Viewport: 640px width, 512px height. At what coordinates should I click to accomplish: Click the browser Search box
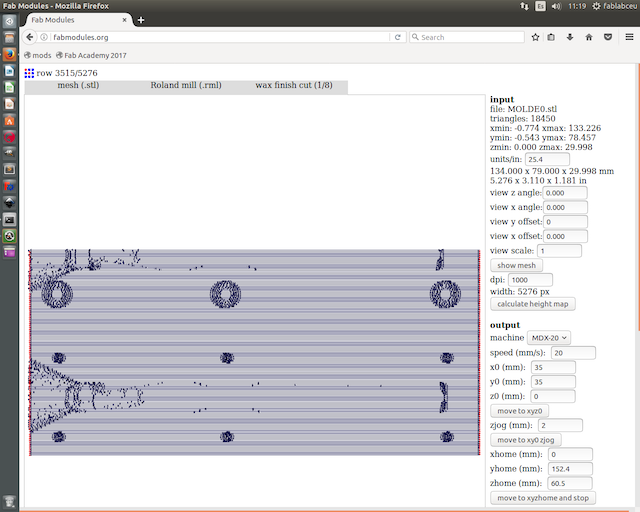coord(467,37)
